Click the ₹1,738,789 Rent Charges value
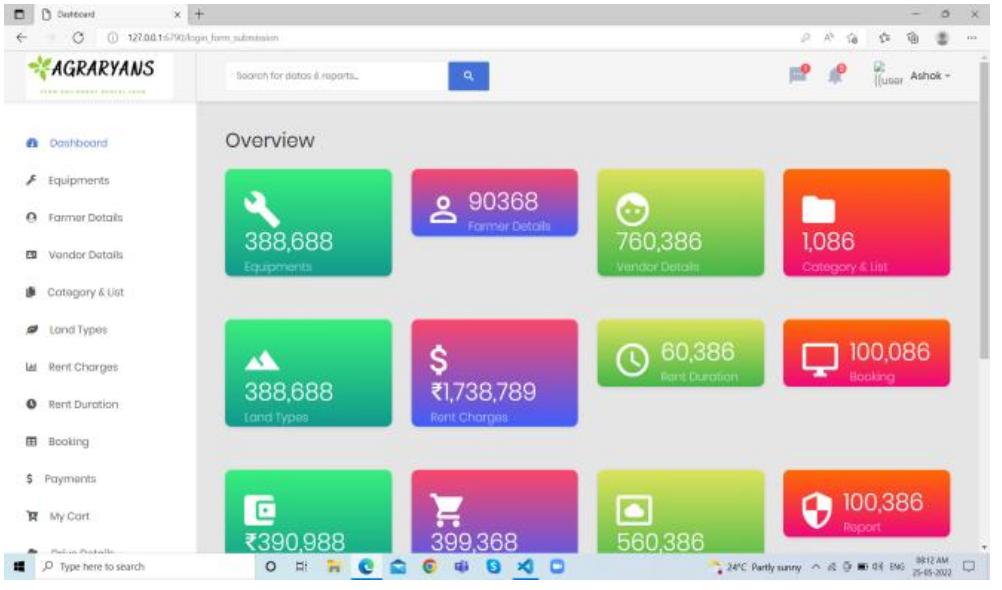Screen dimensions: 1002x590 pyautogui.click(x=483, y=392)
